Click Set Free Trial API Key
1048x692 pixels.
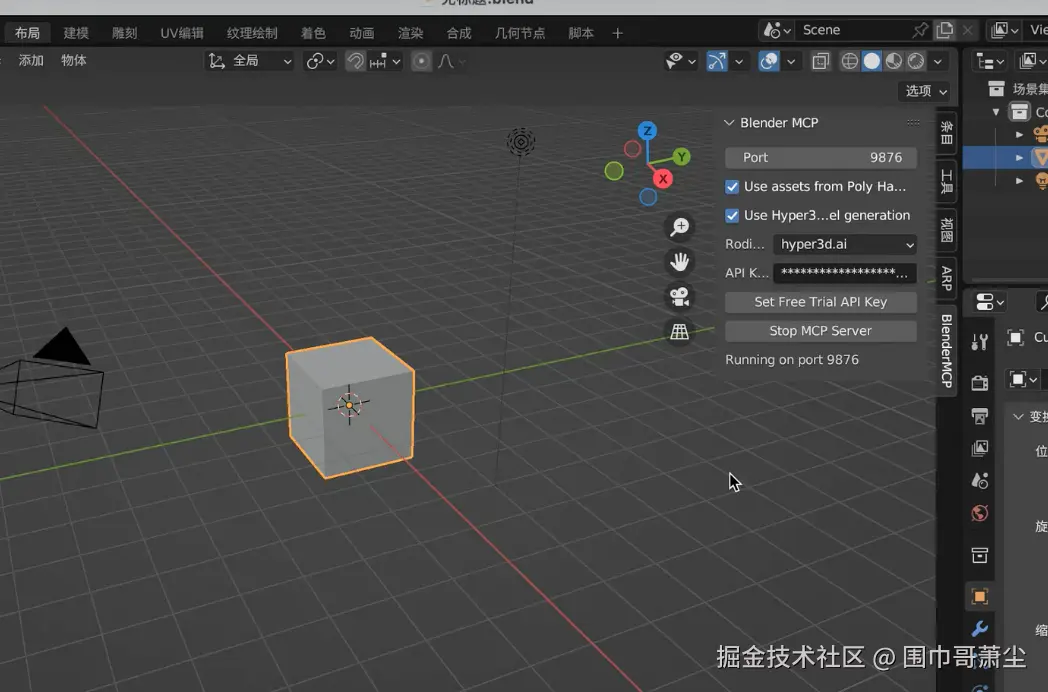821,302
